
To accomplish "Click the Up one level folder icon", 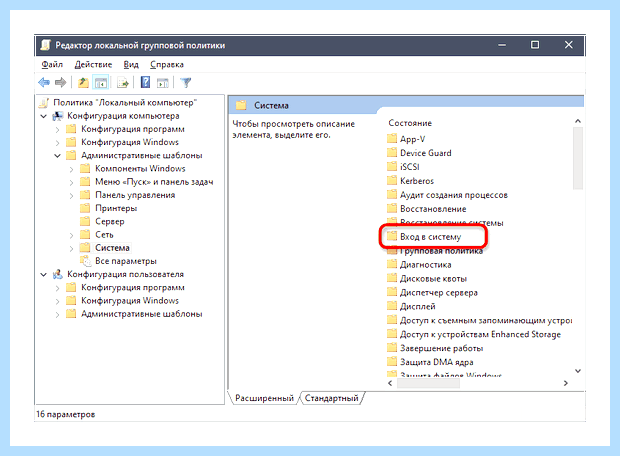I will [83, 83].
